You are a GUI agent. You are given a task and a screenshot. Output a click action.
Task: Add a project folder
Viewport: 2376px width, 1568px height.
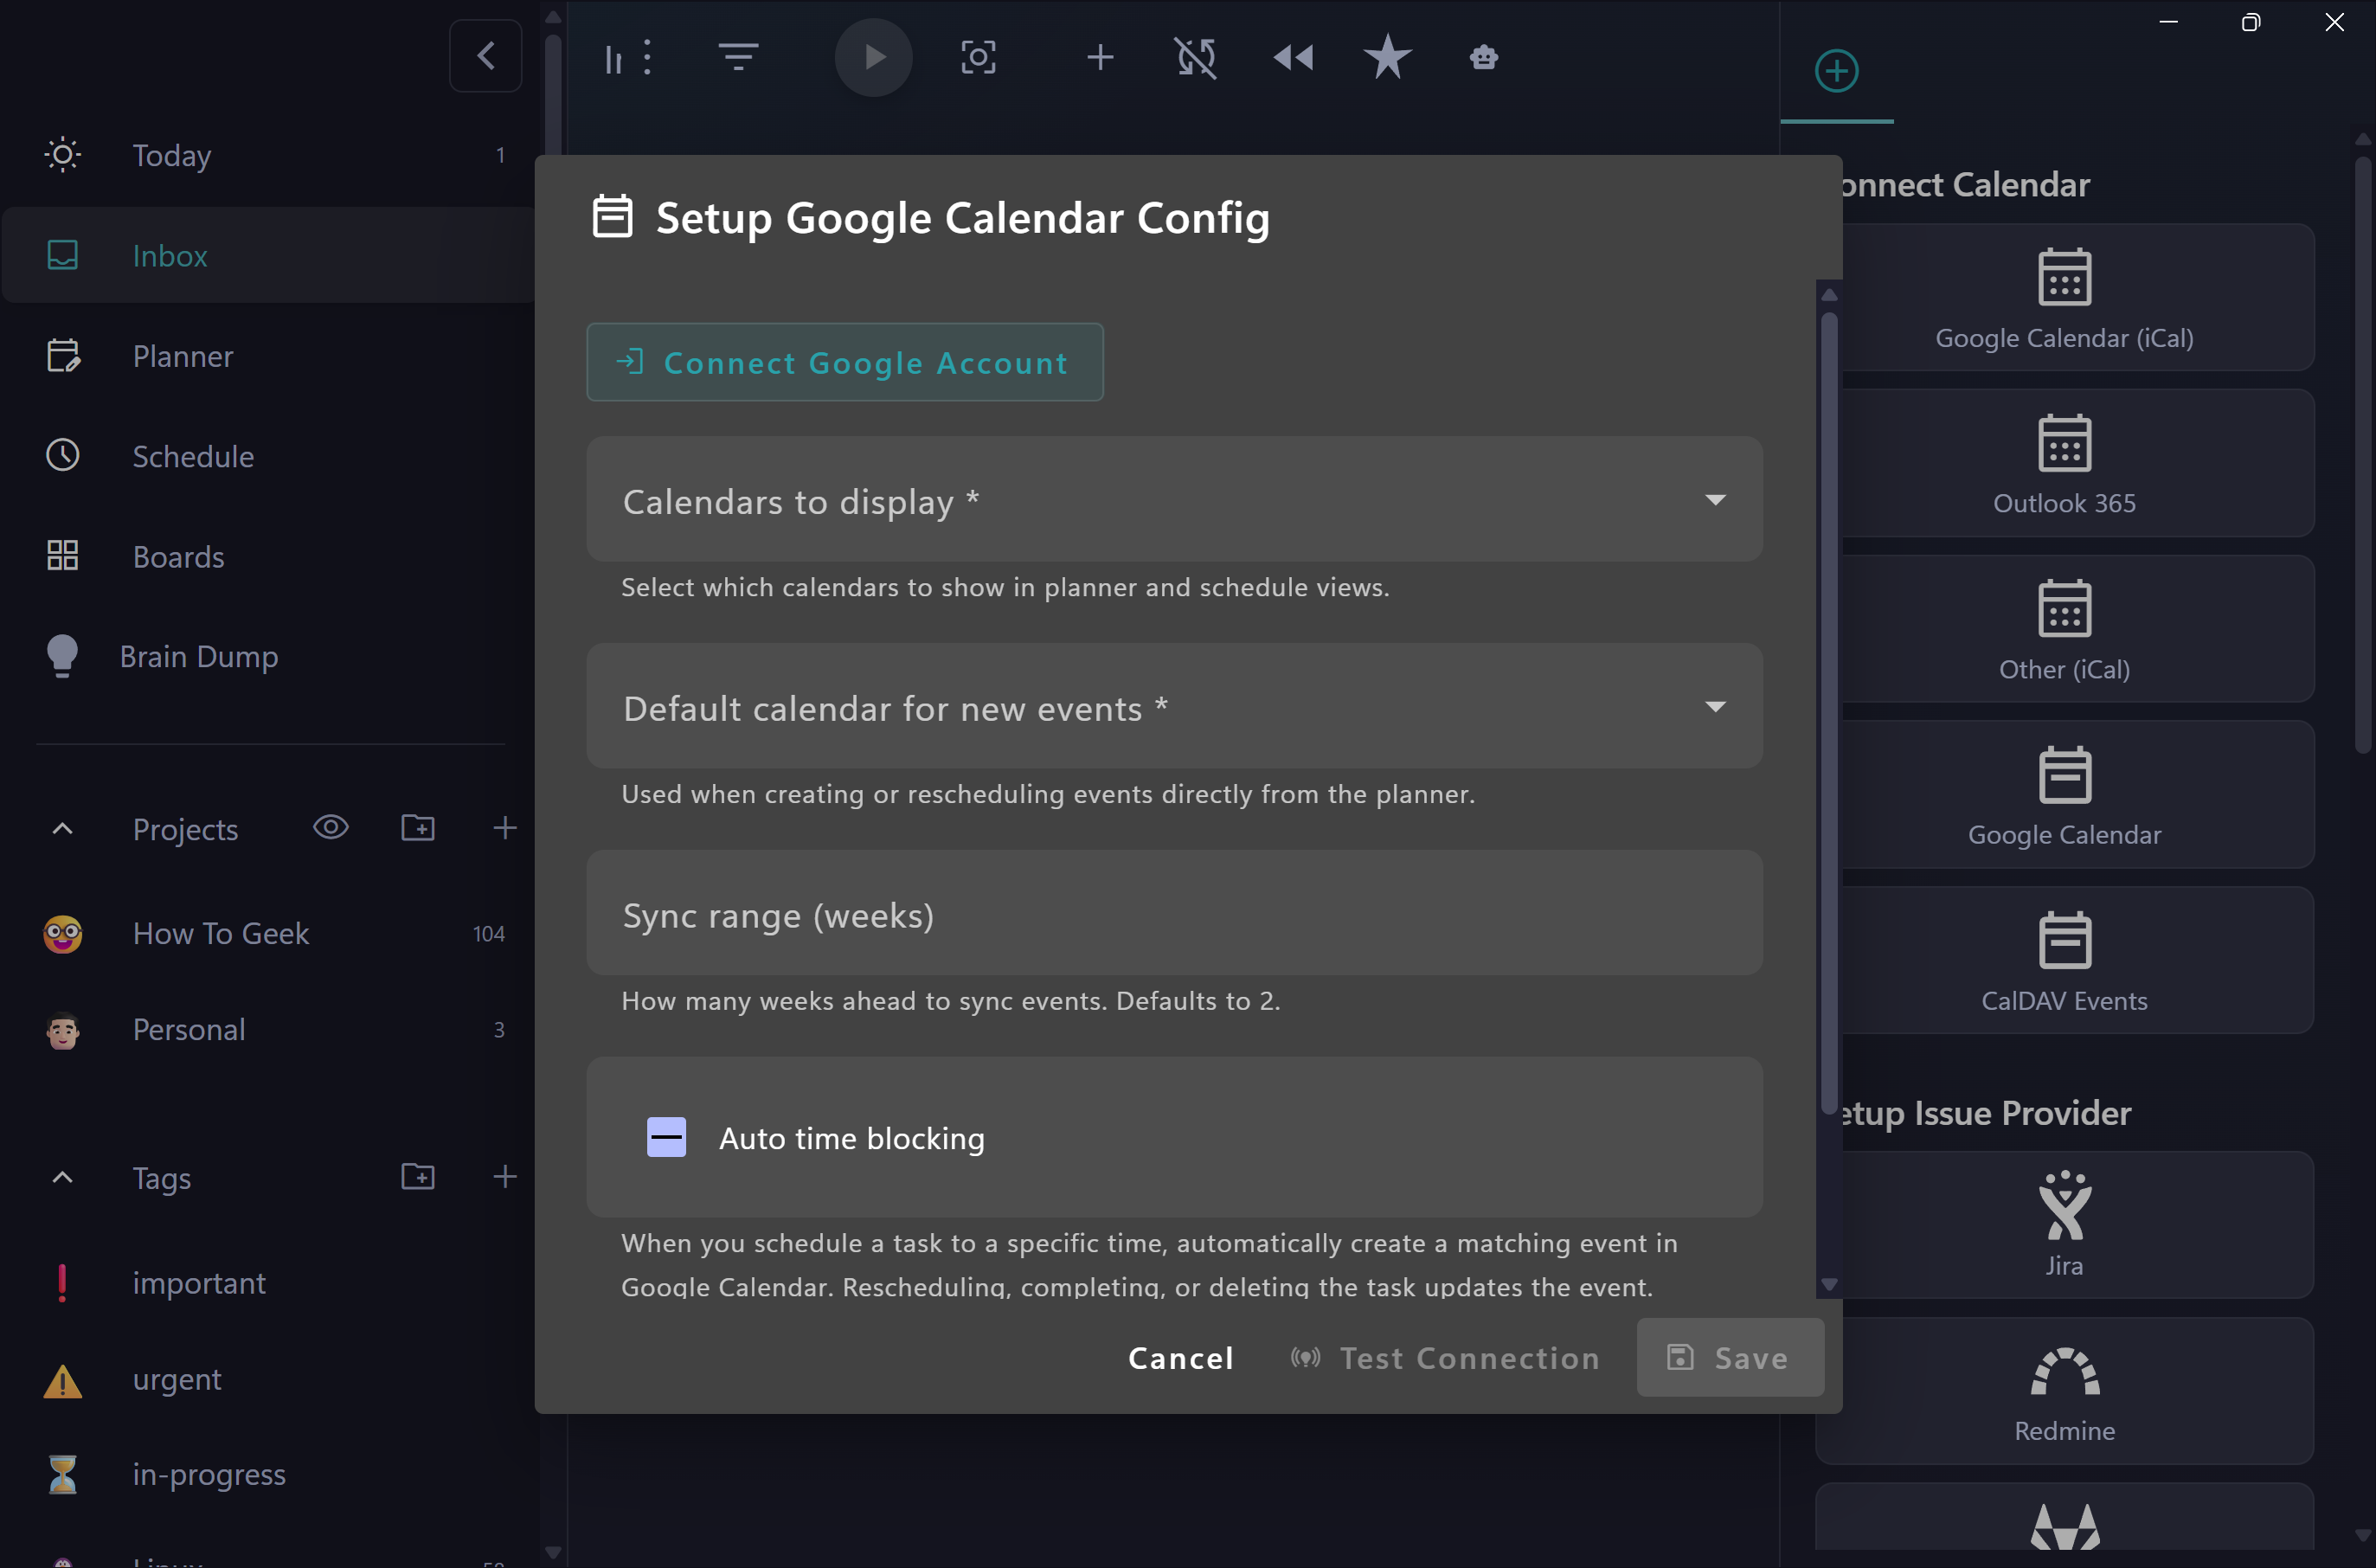[418, 828]
